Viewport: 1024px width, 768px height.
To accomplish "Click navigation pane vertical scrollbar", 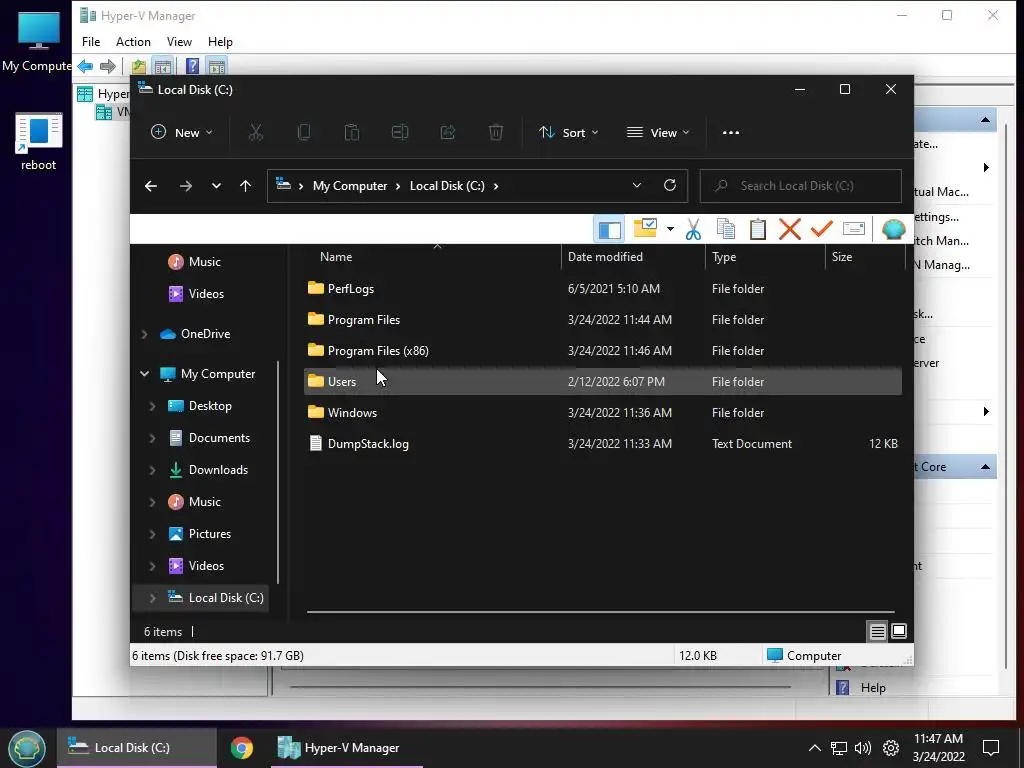I will (278, 472).
